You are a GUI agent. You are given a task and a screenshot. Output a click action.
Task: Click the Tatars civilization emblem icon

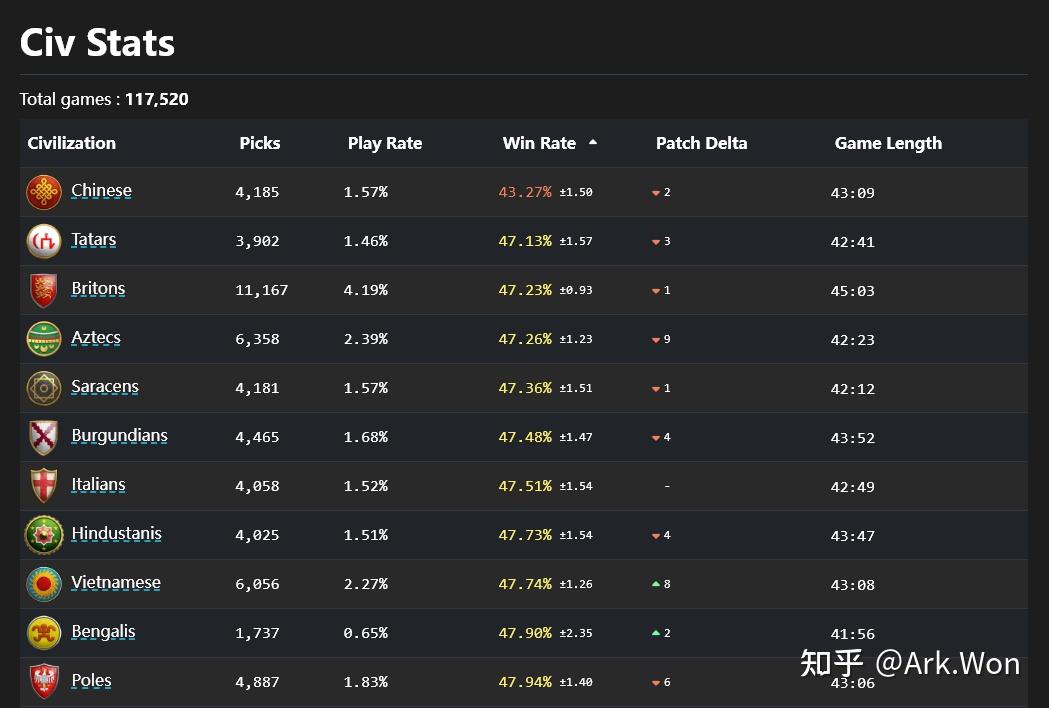click(x=44, y=241)
